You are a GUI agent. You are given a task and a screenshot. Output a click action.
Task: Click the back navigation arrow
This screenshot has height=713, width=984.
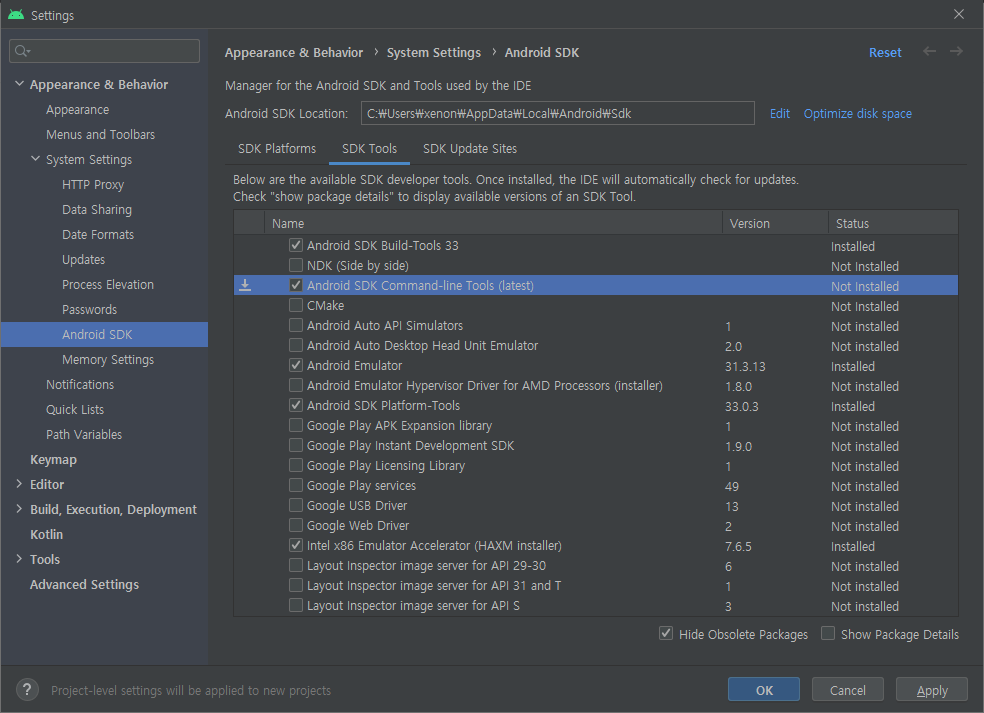tap(929, 51)
